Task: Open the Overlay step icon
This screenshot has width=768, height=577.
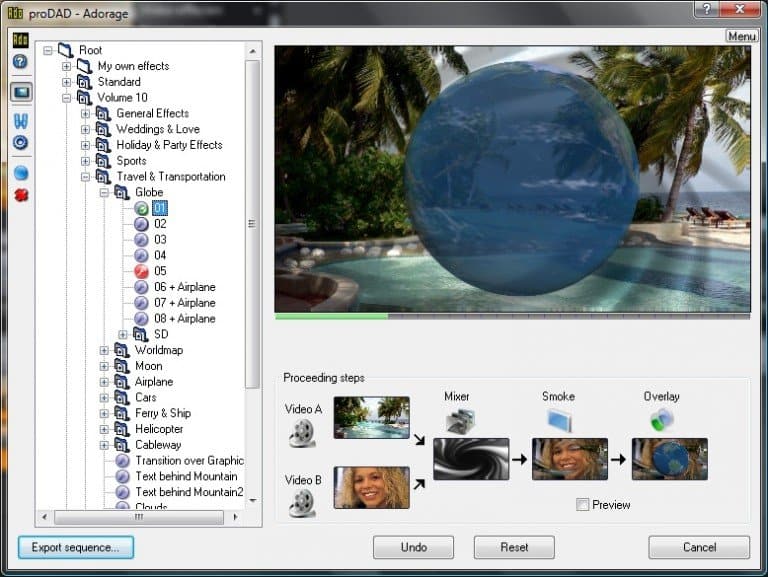Action: coord(661,420)
